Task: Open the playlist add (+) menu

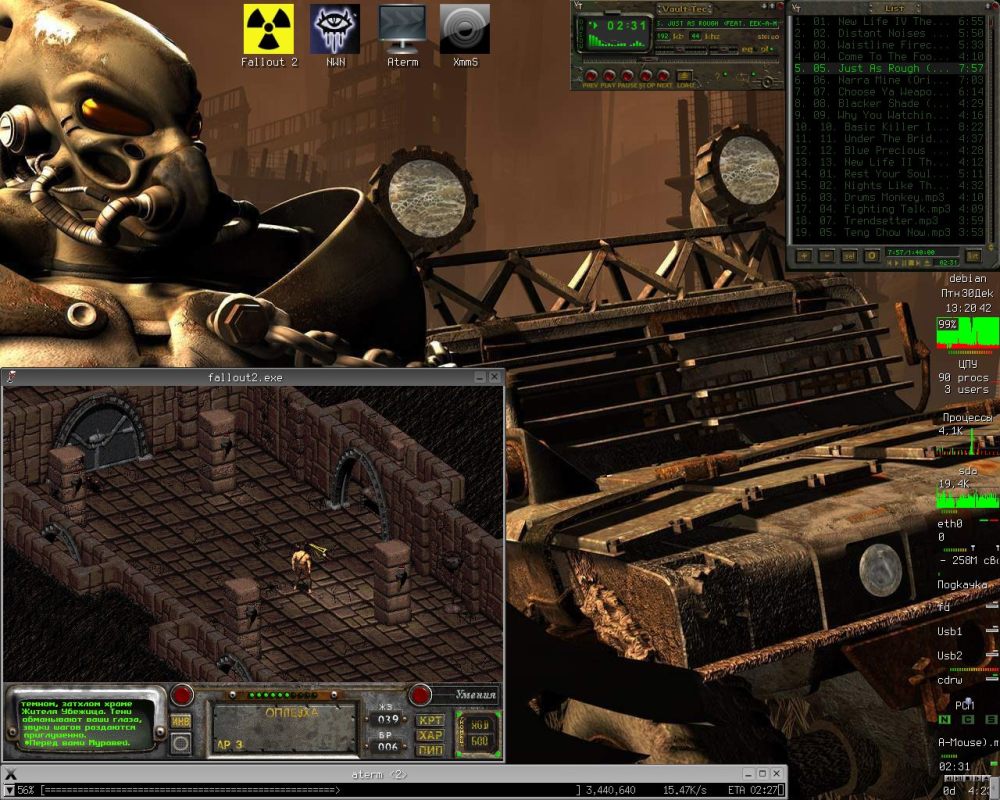Action: pos(804,255)
